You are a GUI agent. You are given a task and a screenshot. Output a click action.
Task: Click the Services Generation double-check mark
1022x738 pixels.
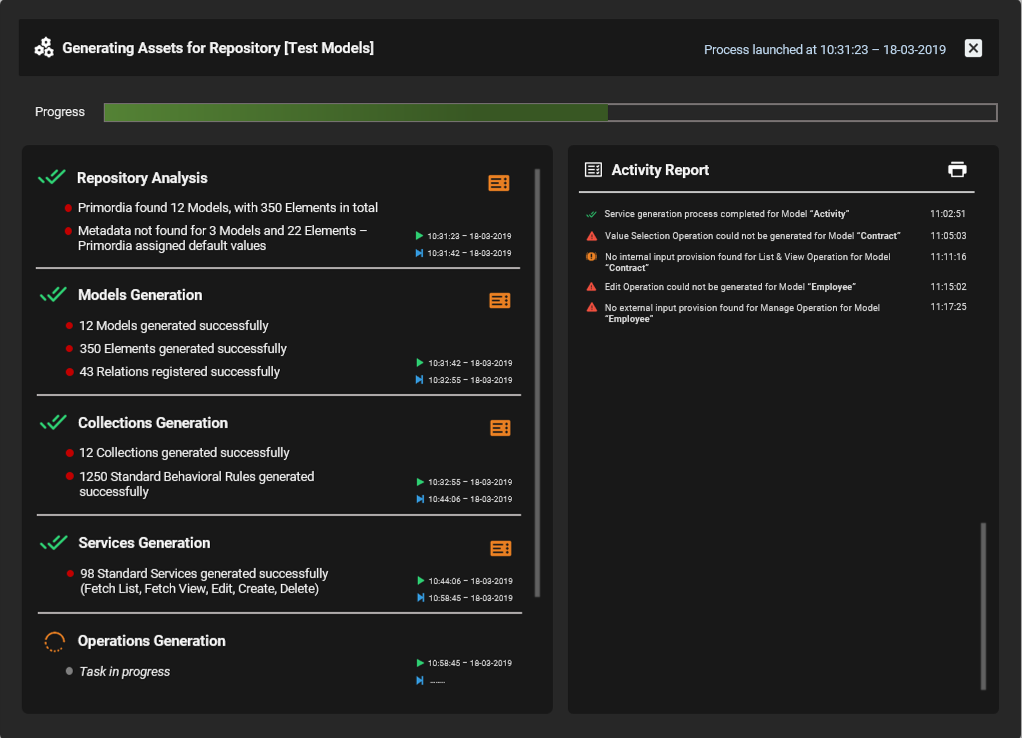[x=53, y=543]
